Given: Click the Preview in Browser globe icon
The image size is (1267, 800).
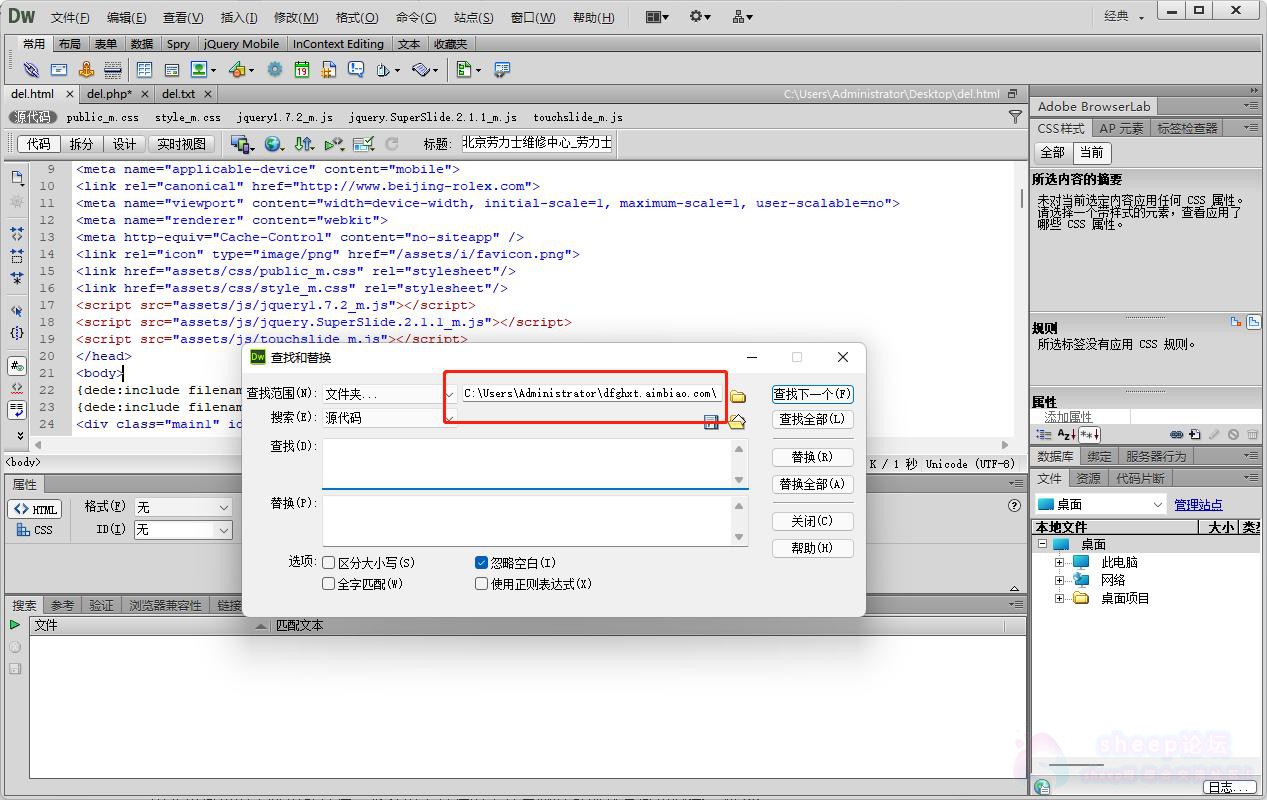Looking at the screenshot, I should coord(272,144).
